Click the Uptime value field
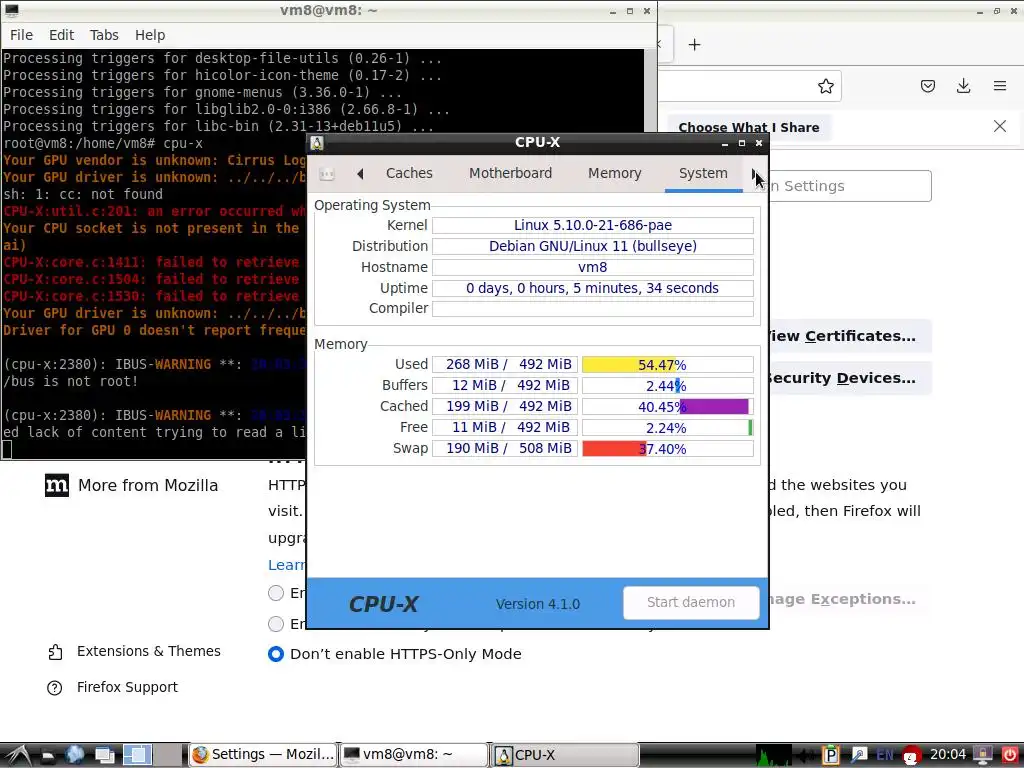 point(592,288)
